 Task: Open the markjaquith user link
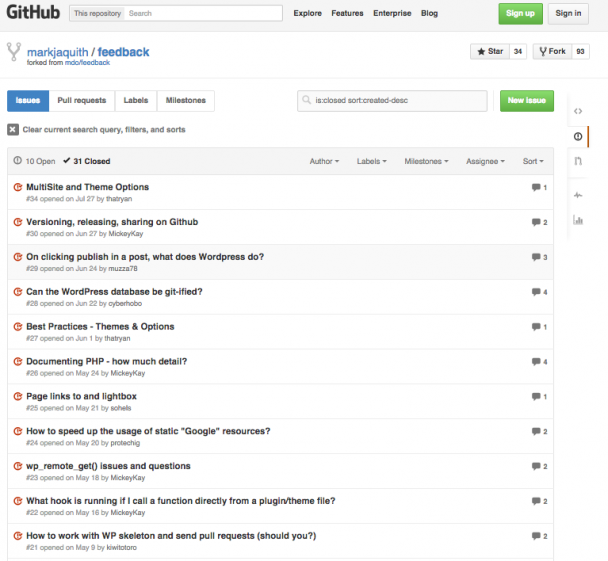point(57,52)
